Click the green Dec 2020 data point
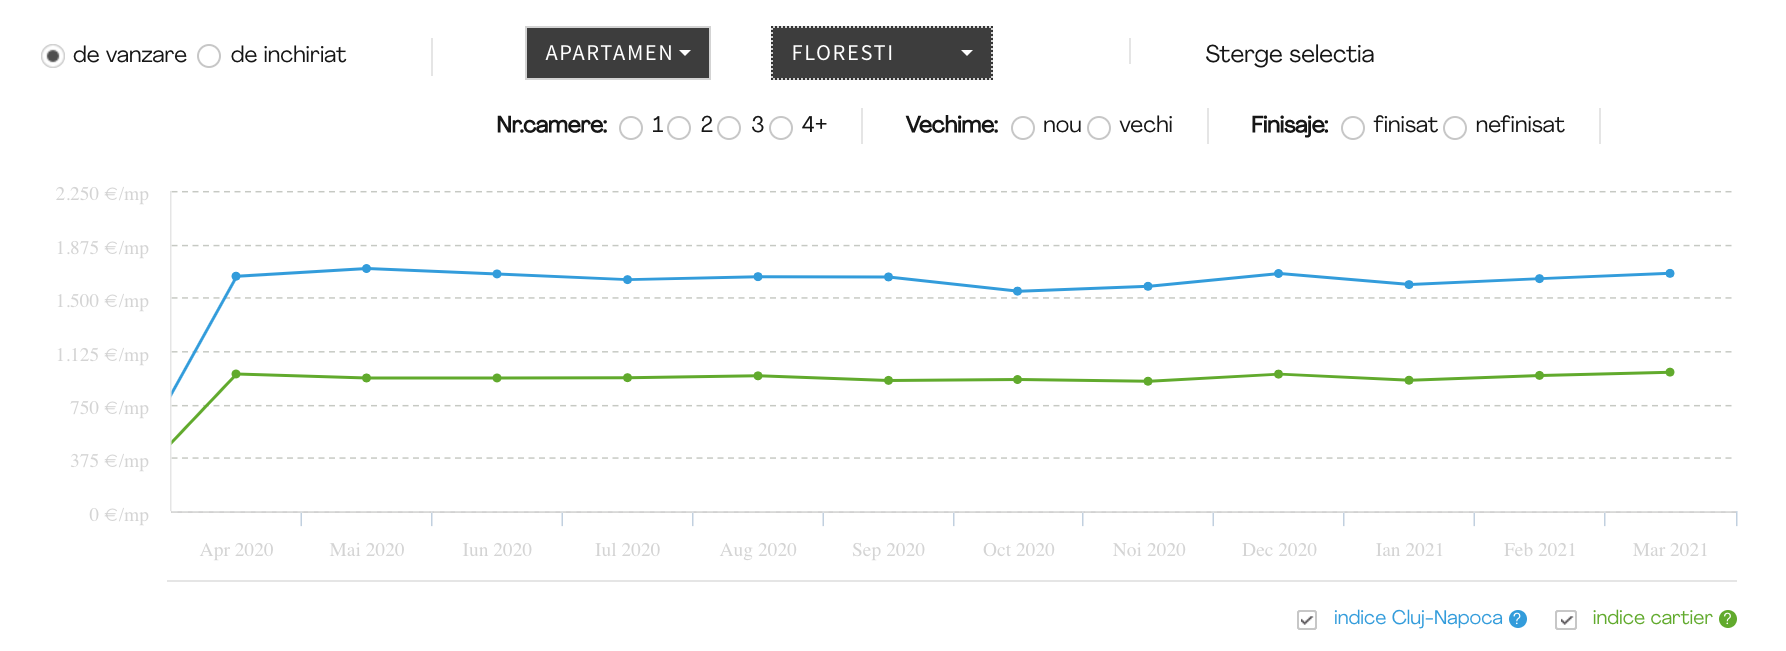The image size is (1786, 651). 1279,374
